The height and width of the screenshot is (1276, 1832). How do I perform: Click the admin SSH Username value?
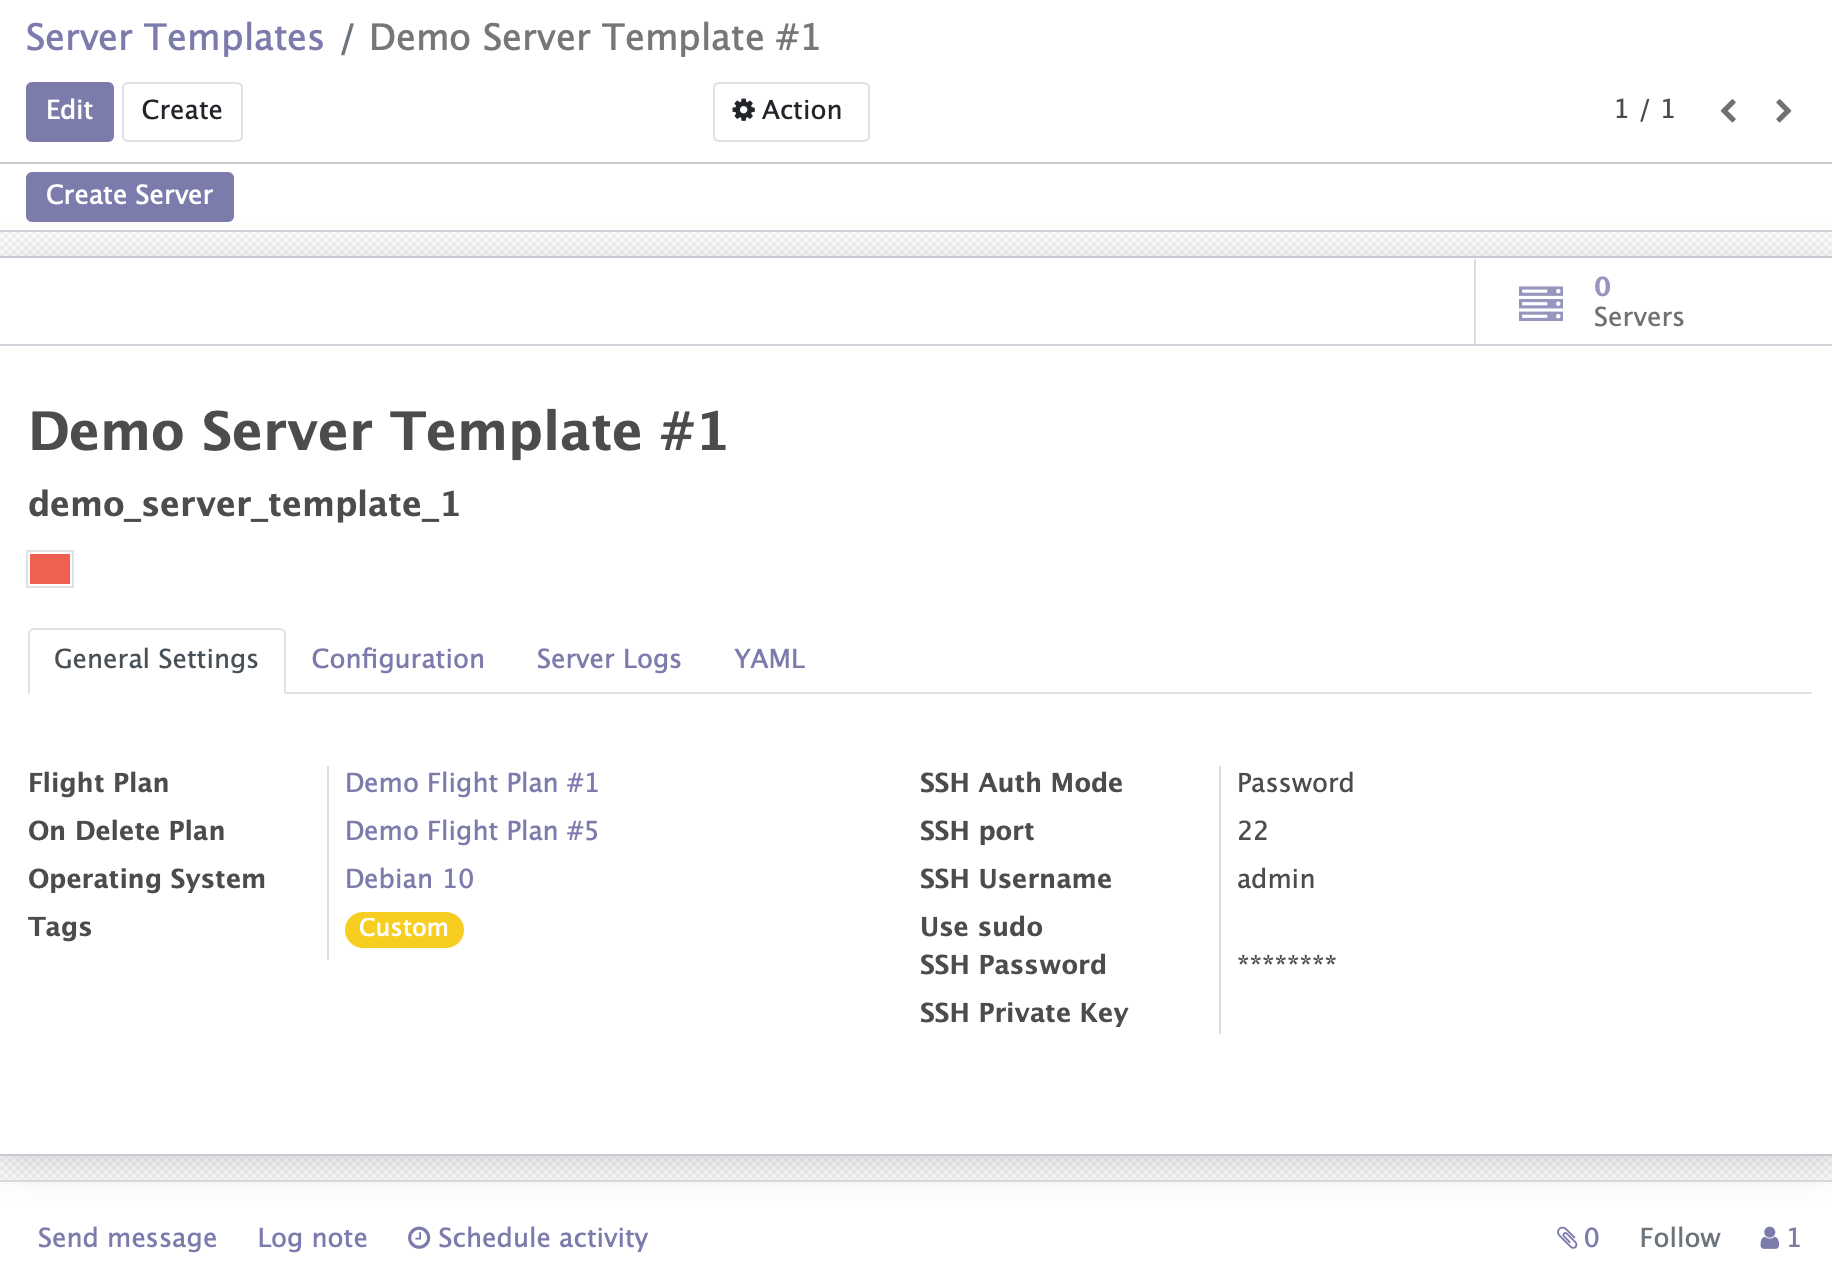coord(1276,879)
